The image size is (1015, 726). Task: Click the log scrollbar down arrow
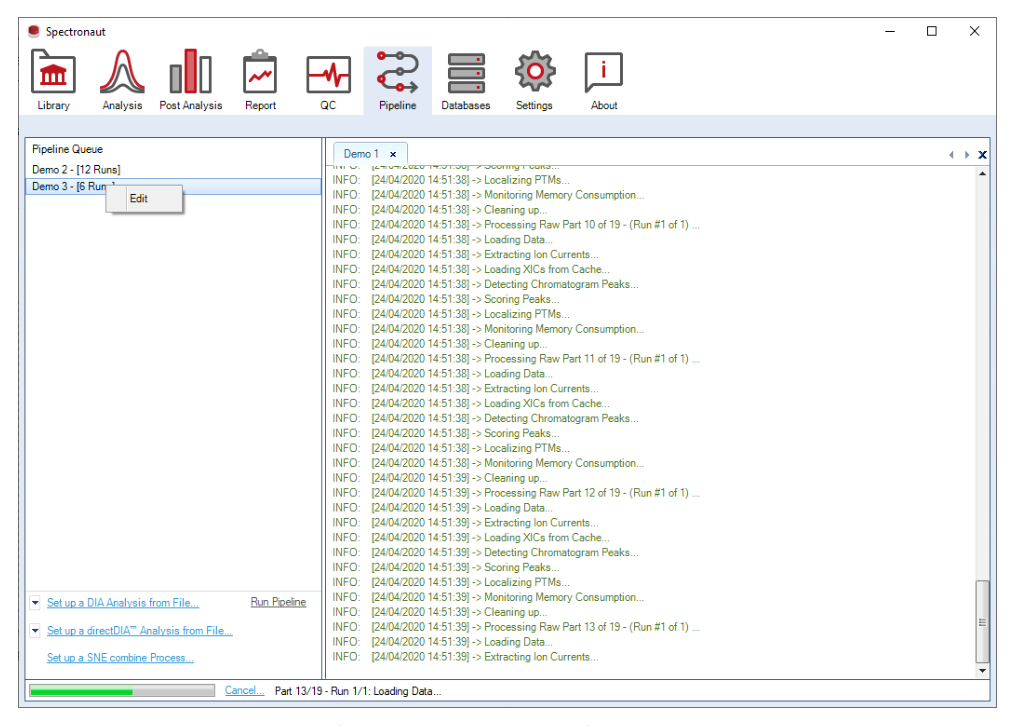click(x=983, y=670)
